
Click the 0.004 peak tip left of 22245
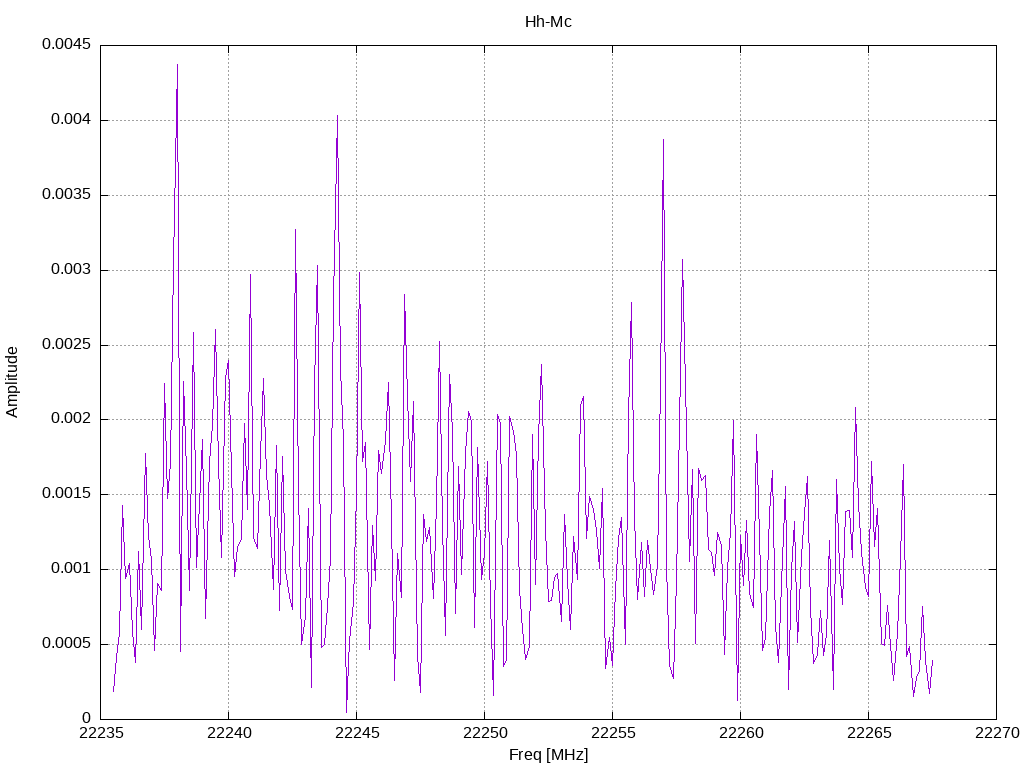(x=337, y=117)
